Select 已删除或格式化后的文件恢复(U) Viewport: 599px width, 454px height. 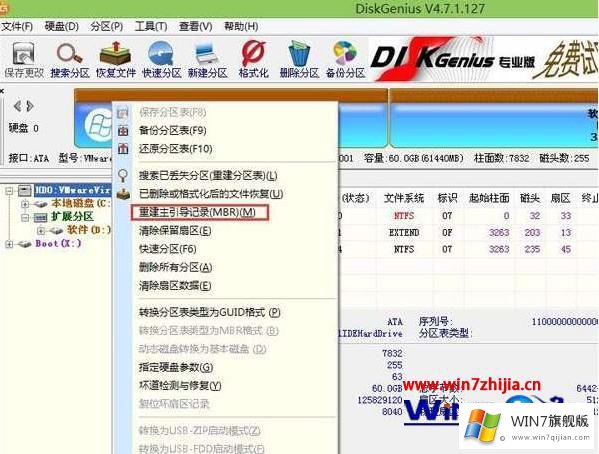211,194
